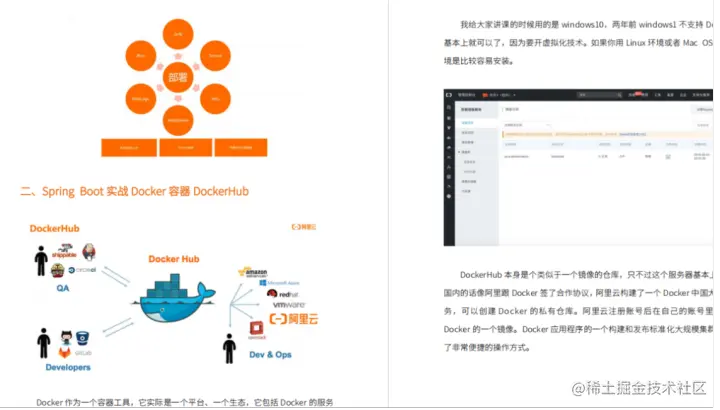Click the Jenkins butler logo near QA
The height and width of the screenshot is (410, 720).
coord(89,252)
